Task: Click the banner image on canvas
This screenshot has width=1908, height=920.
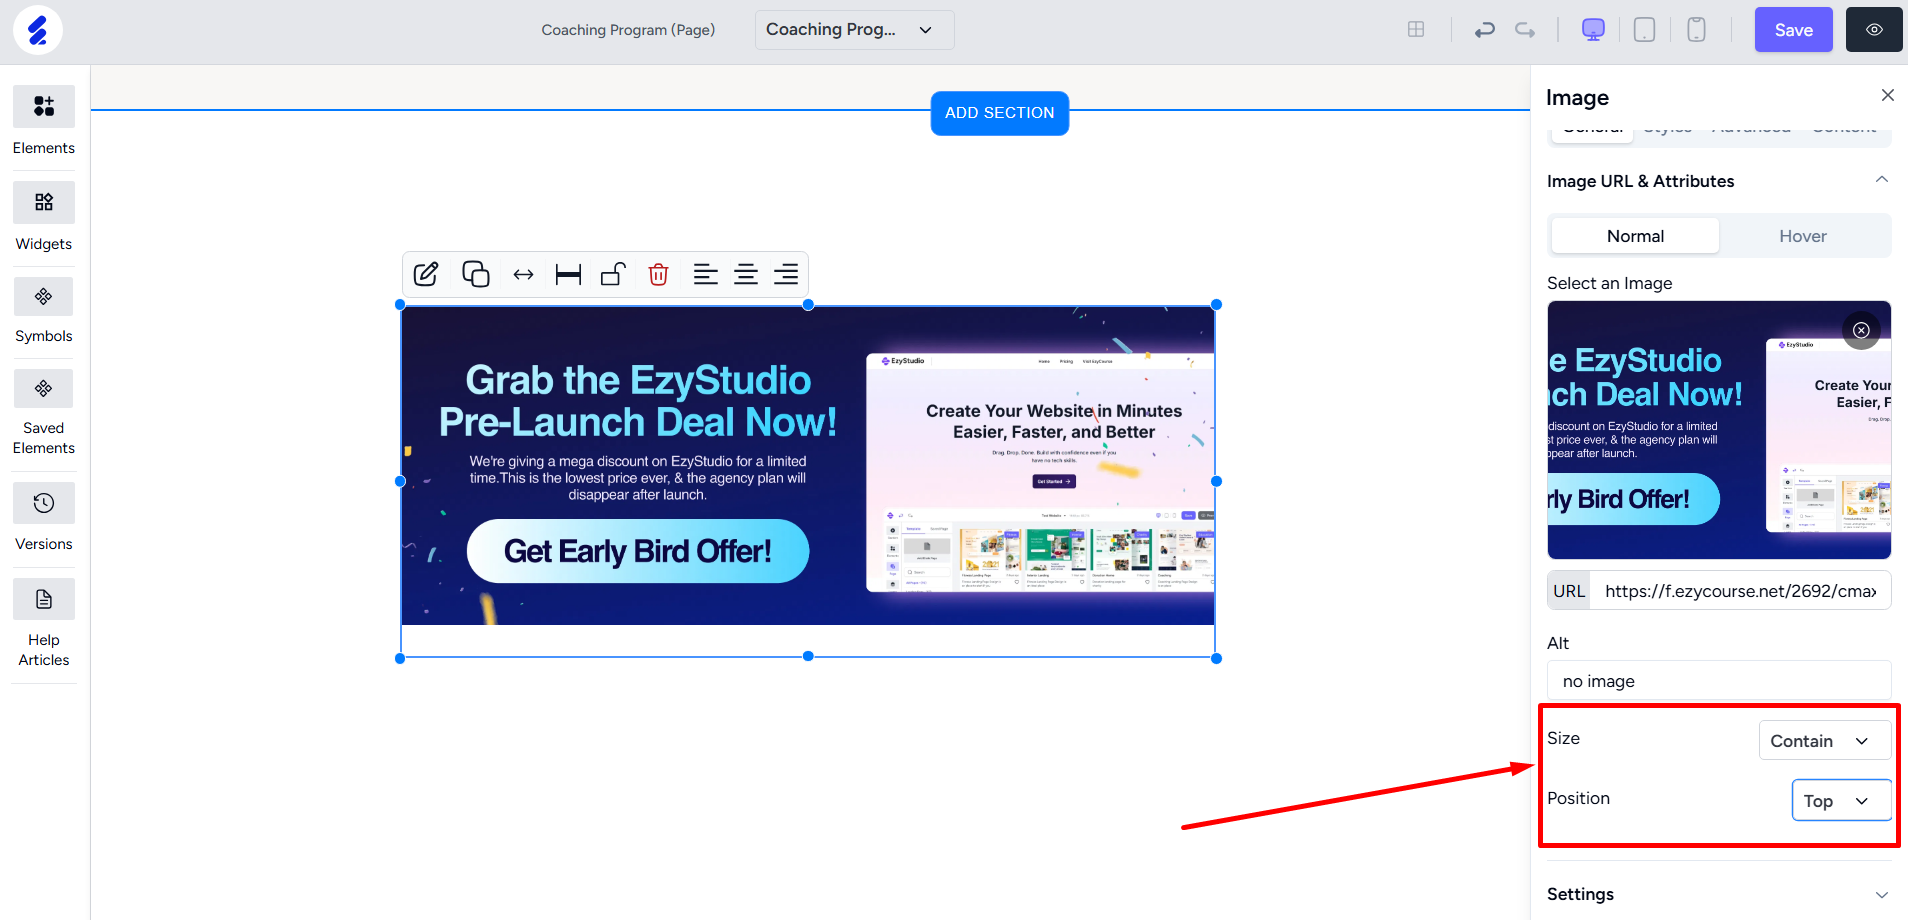Action: pos(808,466)
